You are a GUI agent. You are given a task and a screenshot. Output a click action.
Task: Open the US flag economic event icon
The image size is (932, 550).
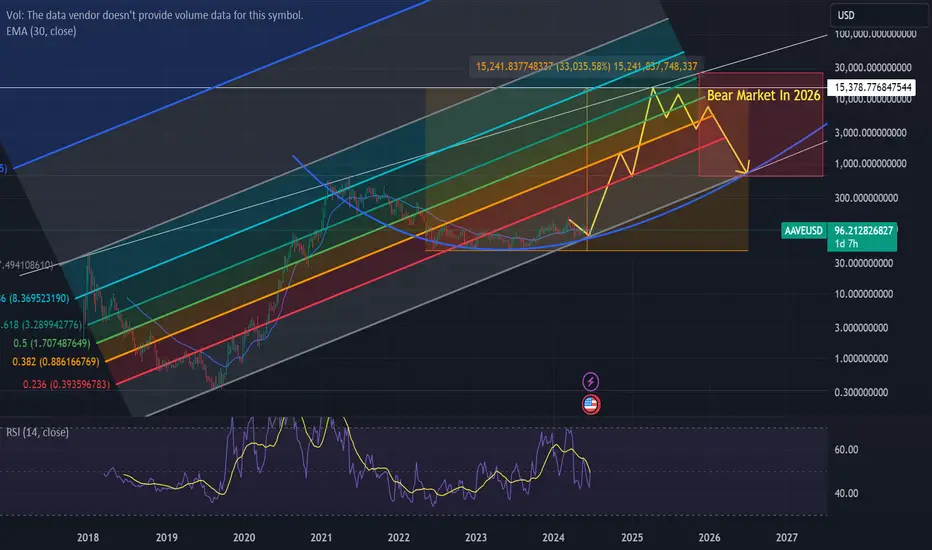coord(590,404)
